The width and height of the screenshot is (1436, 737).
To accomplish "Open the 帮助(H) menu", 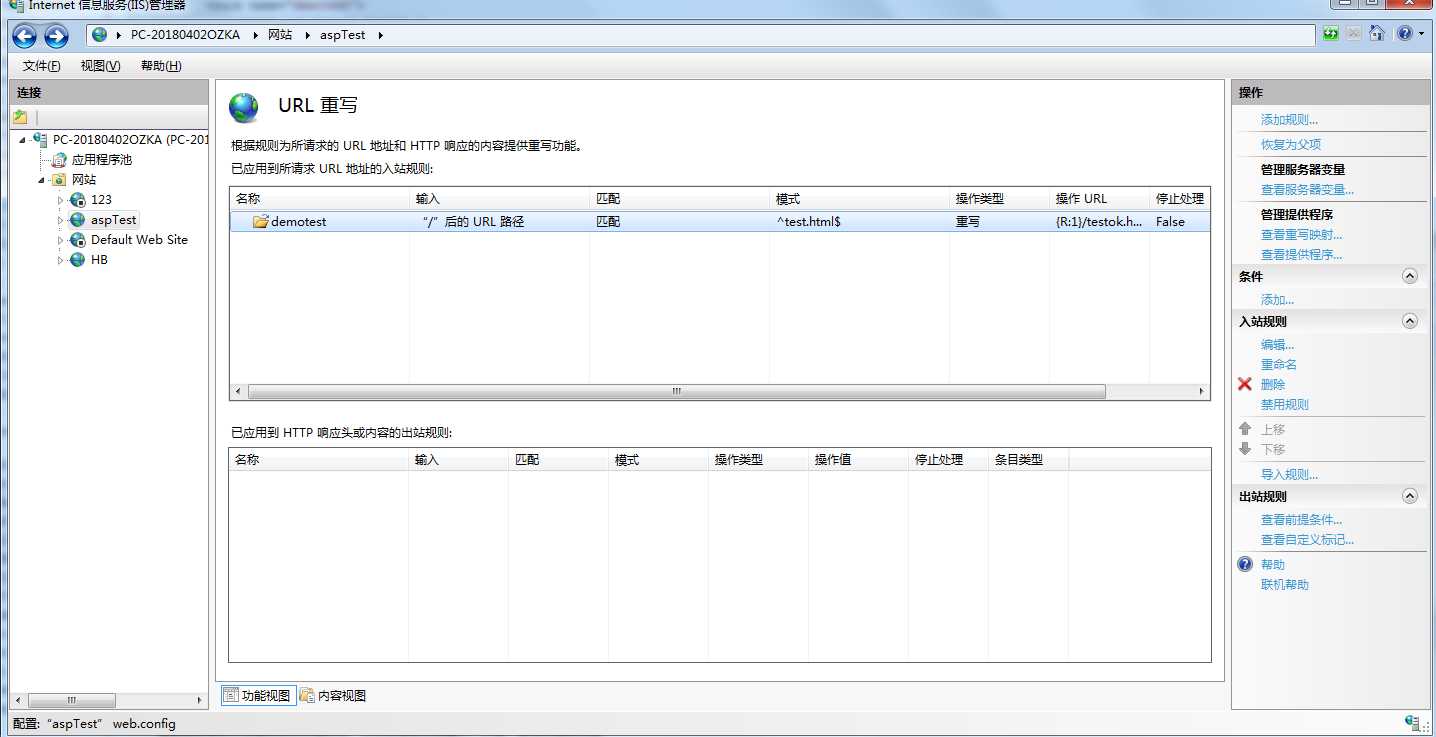I will pos(161,66).
